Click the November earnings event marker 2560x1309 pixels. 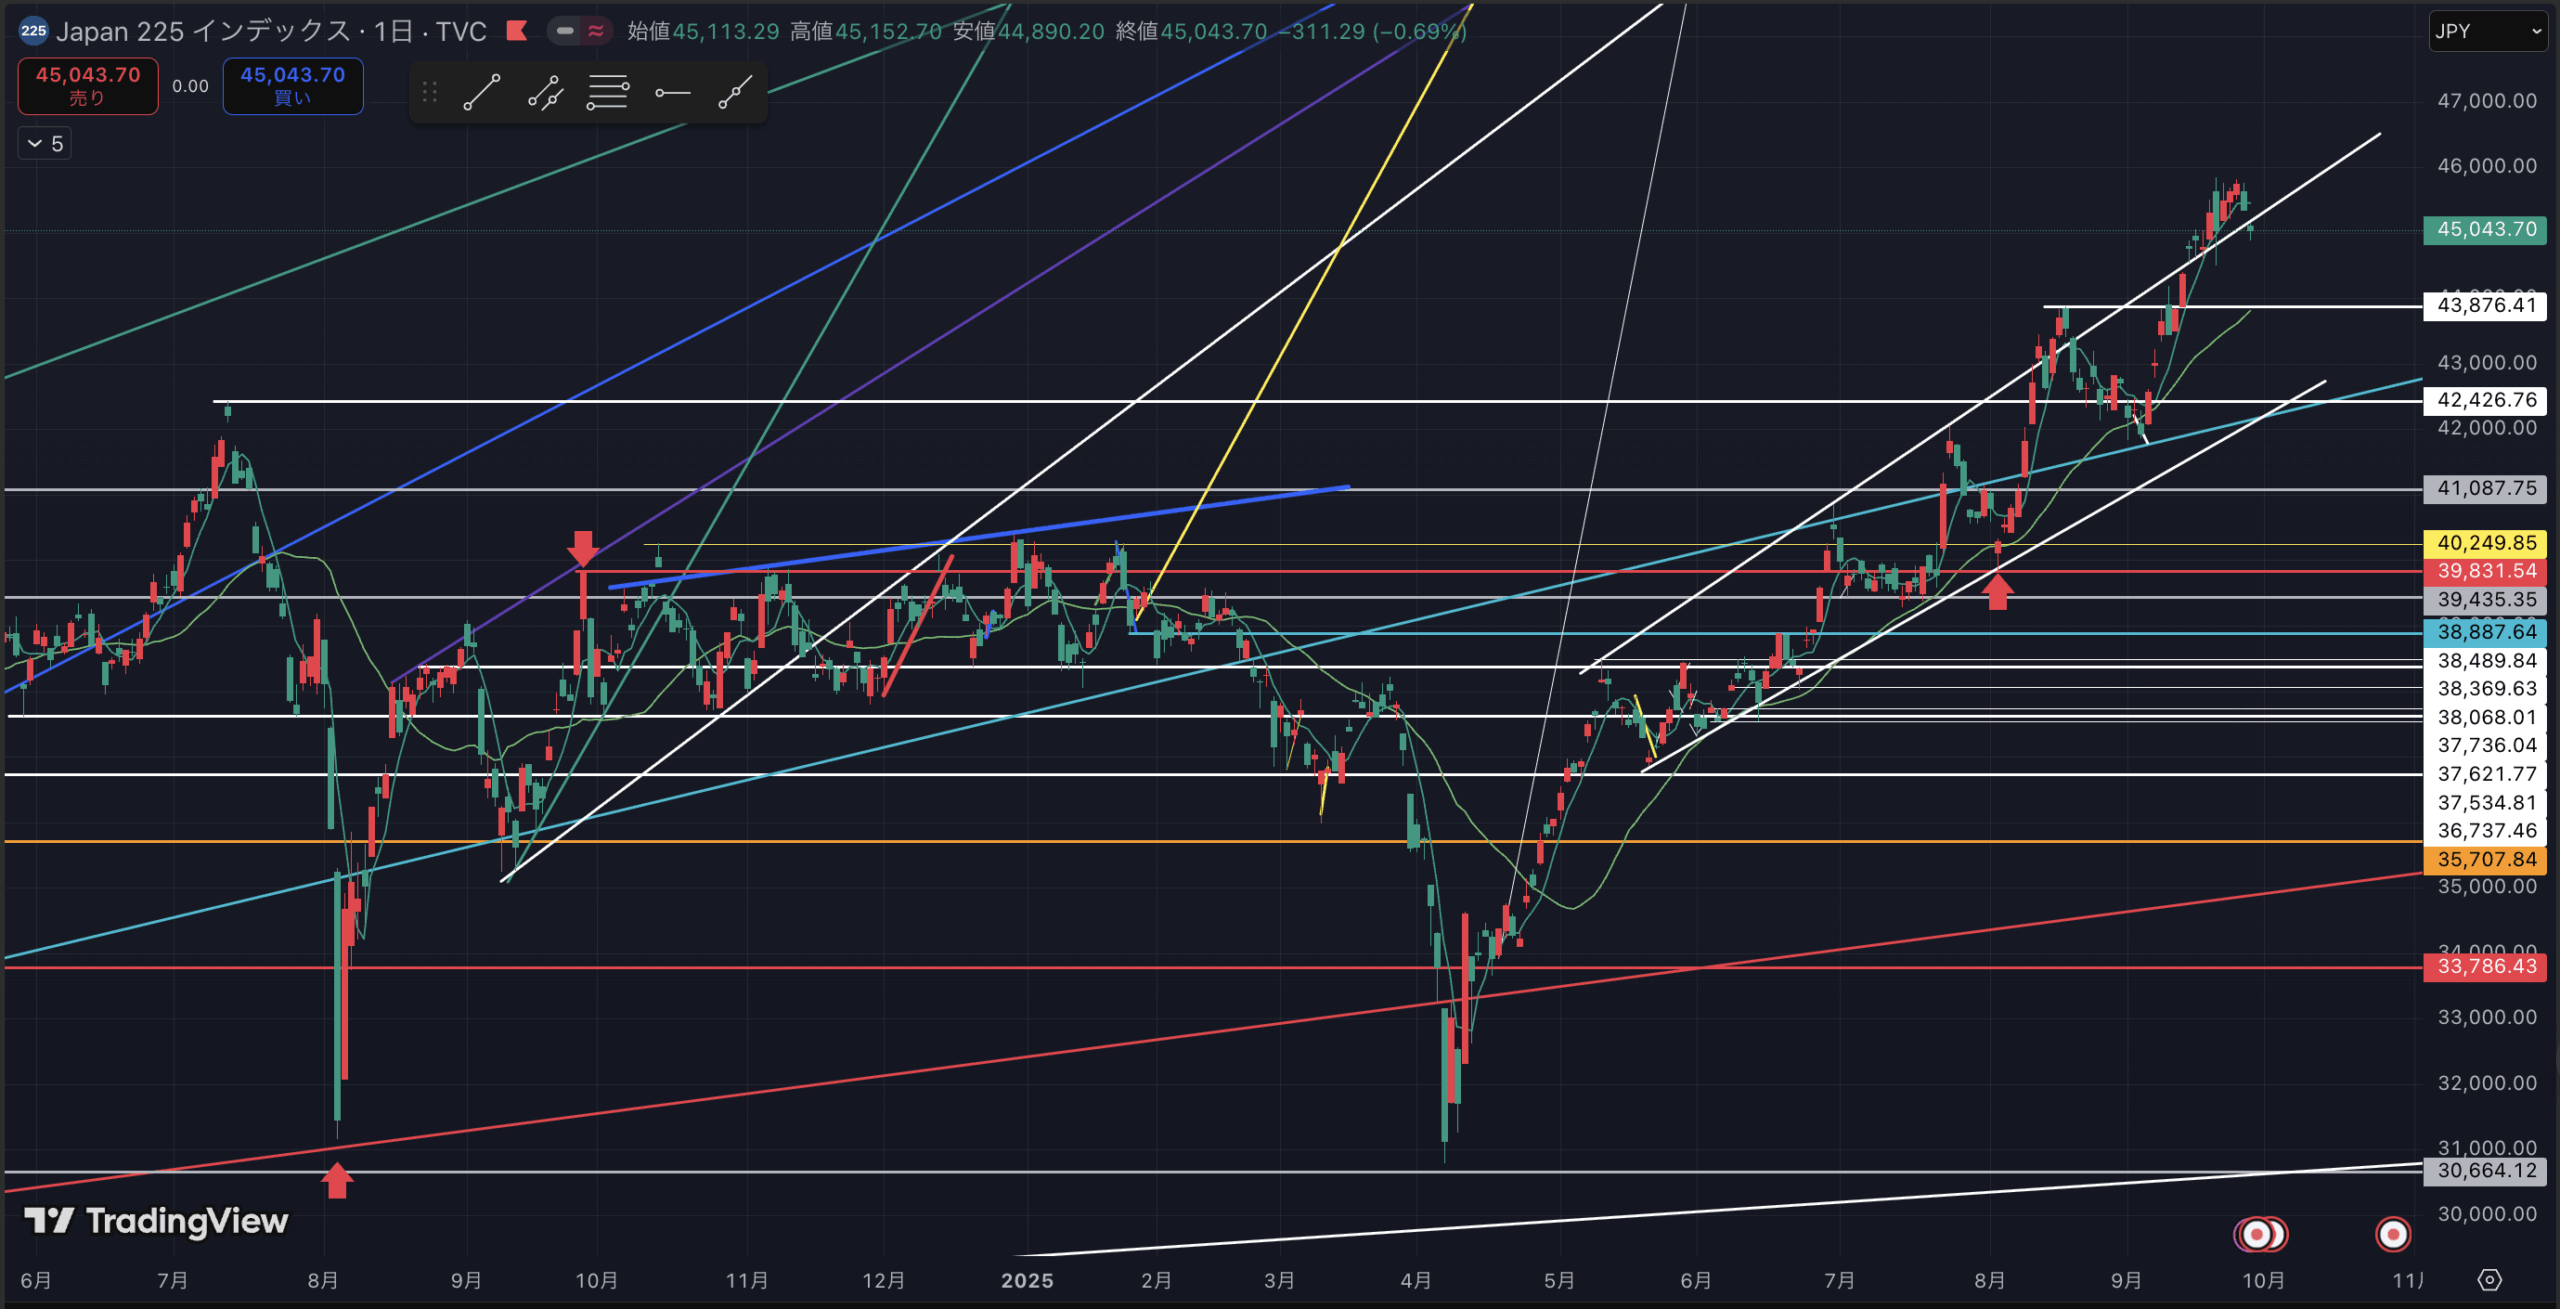click(2392, 1234)
